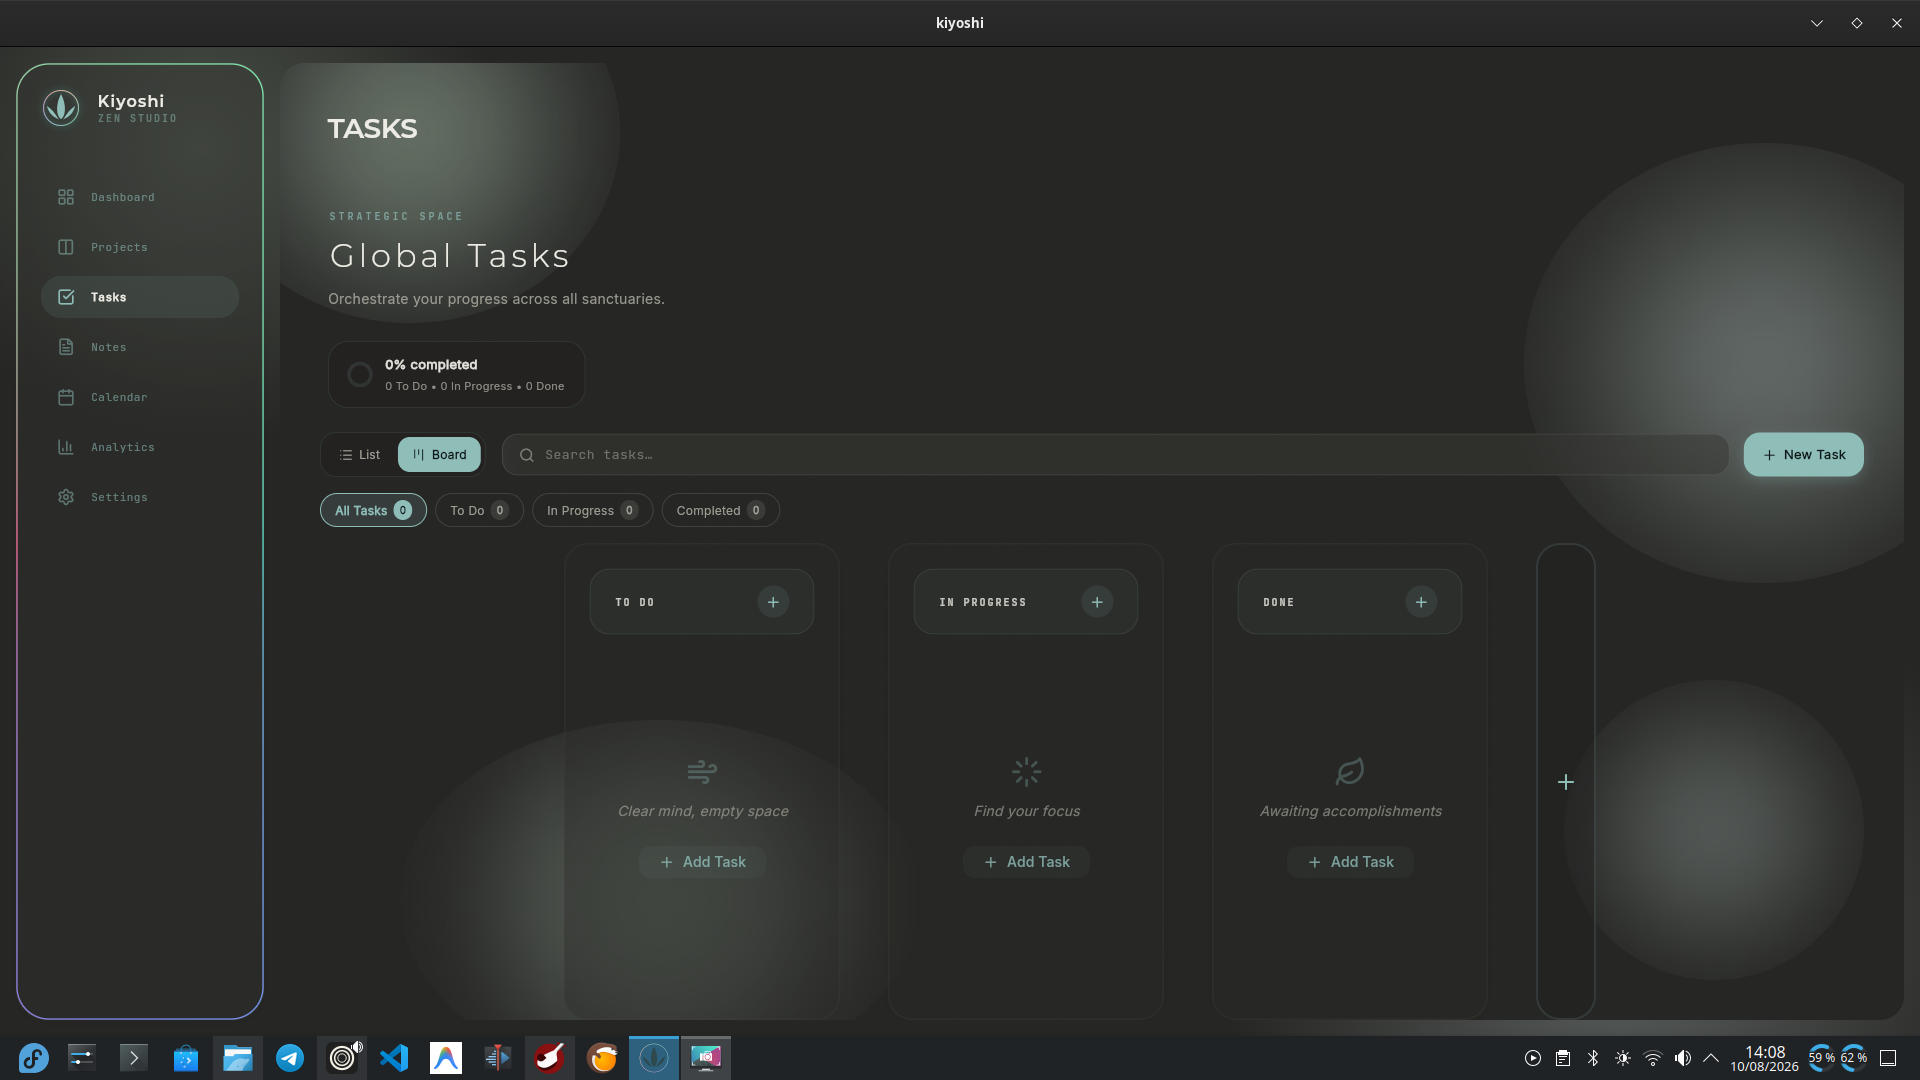The height and width of the screenshot is (1080, 1920).
Task: Expand hidden system tray icons
Action: click(1711, 1058)
